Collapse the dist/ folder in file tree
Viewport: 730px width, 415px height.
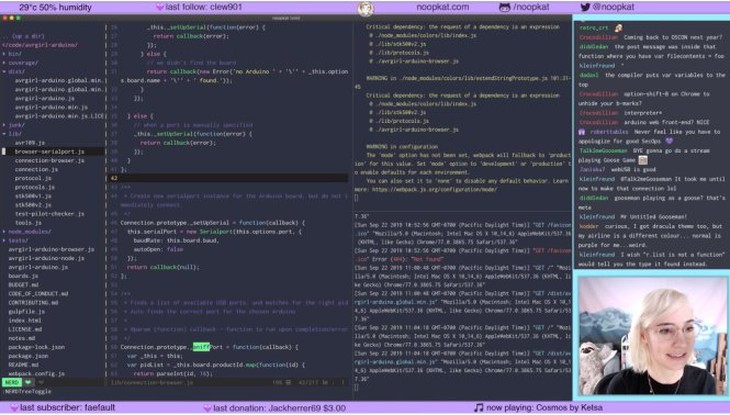(x=17, y=71)
